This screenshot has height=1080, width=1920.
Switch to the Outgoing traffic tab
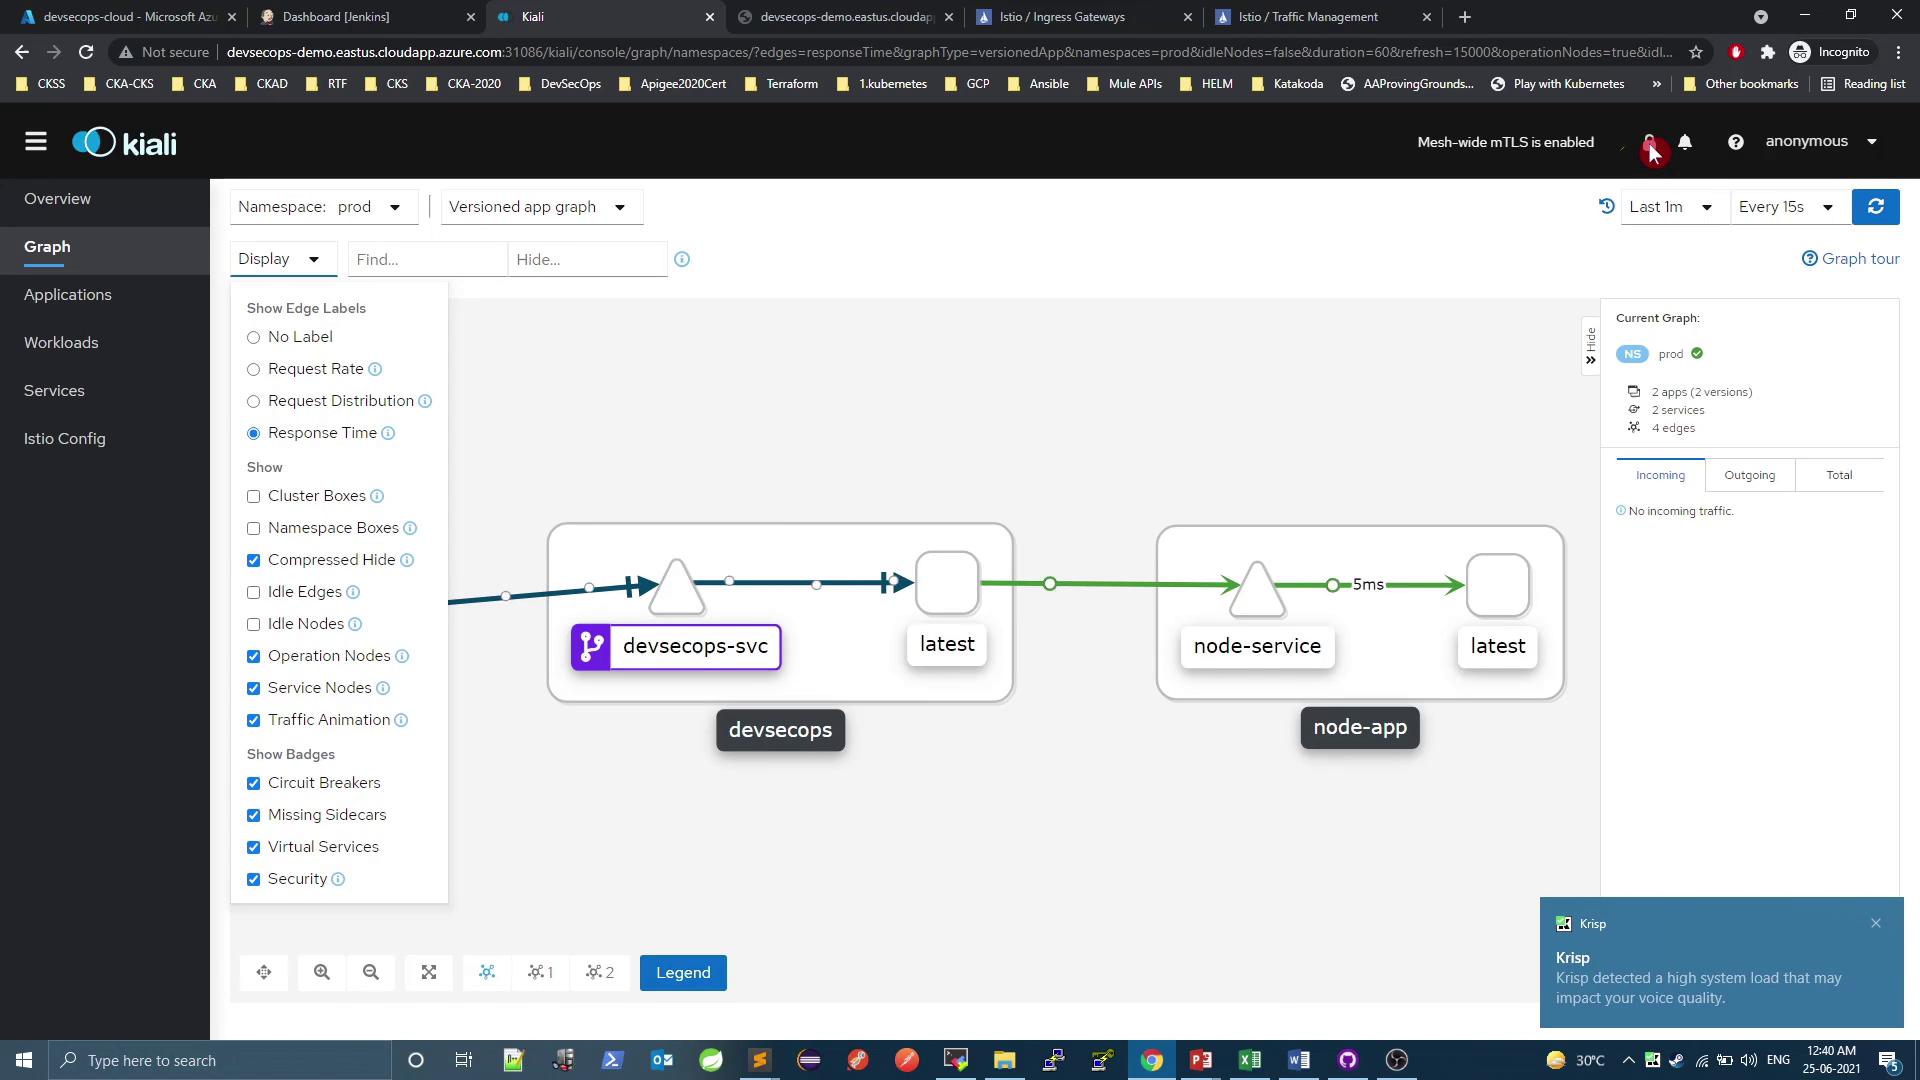click(x=1749, y=475)
